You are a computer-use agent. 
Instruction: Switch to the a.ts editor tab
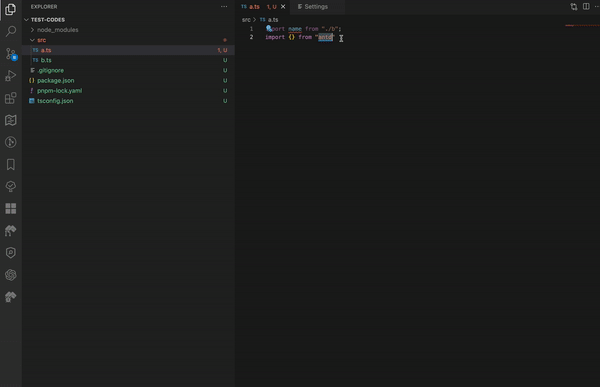coord(254,7)
